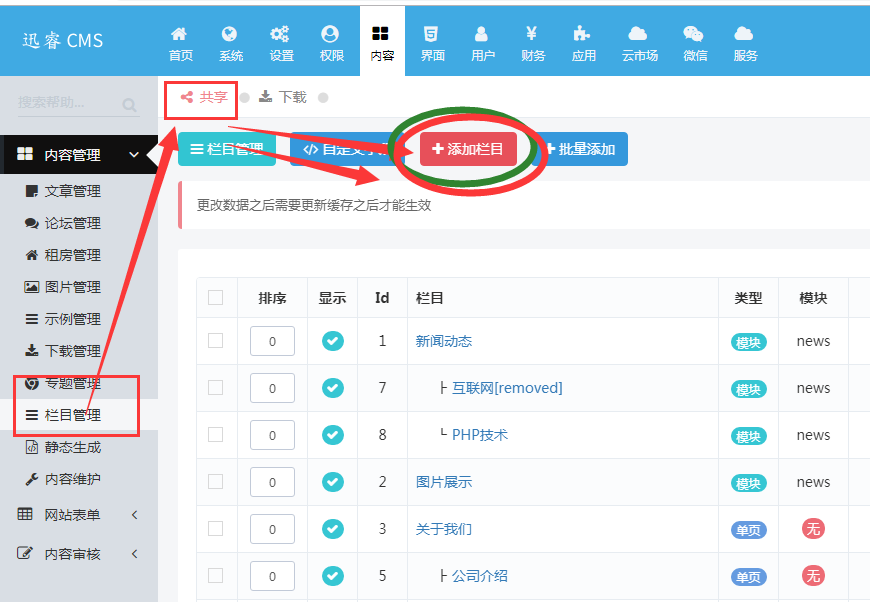This screenshot has height=602, width=870.
Task: Toggle display status for 新闻动态 row
Action: coord(333,341)
